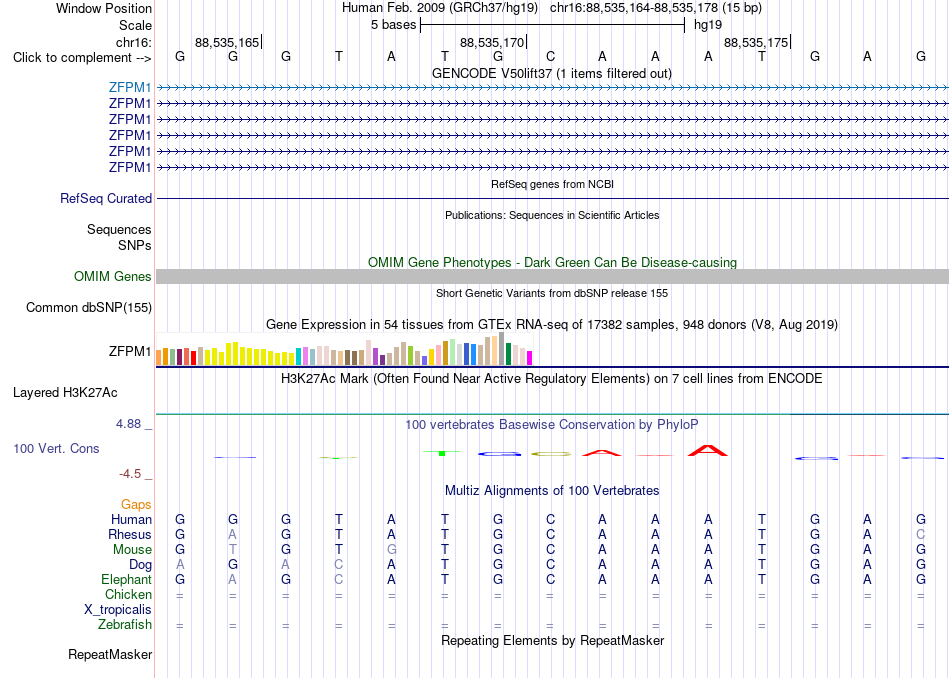Click the '4.88' conservation scale value
The width and height of the screenshot is (950, 678).
click(x=128, y=424)
